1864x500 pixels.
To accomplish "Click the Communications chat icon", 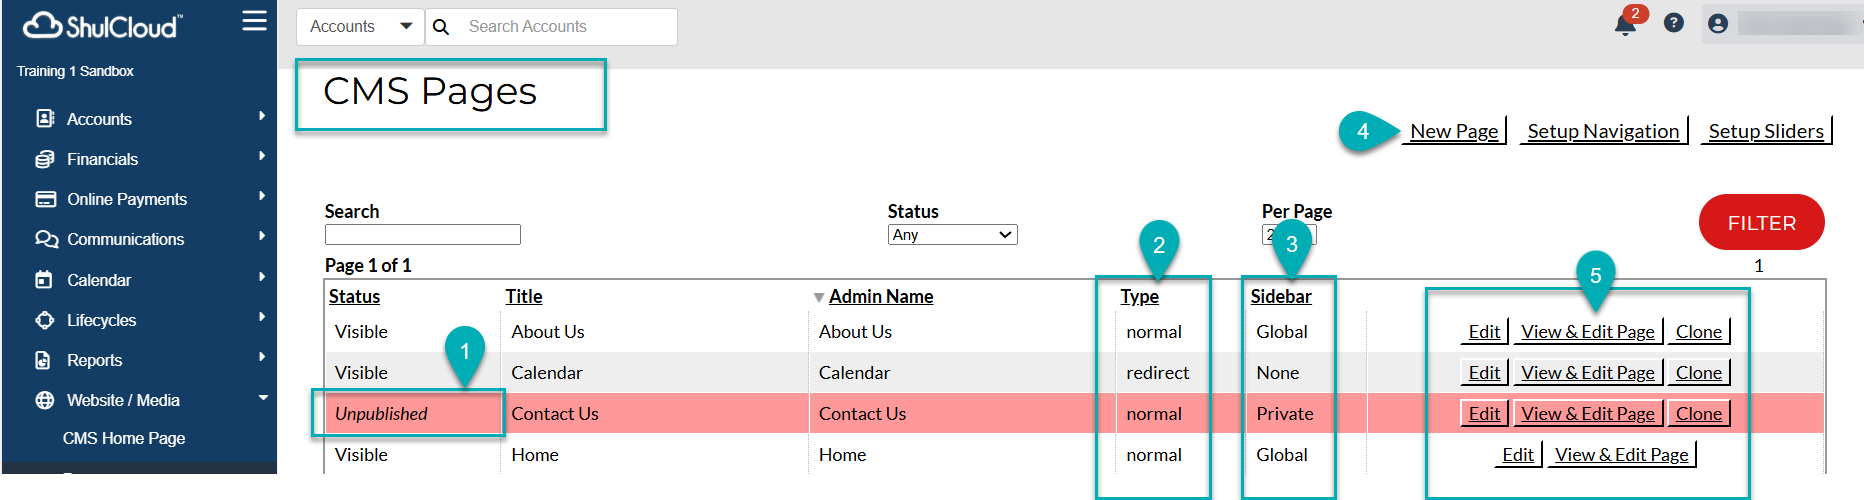I will [x=46, y=239].
